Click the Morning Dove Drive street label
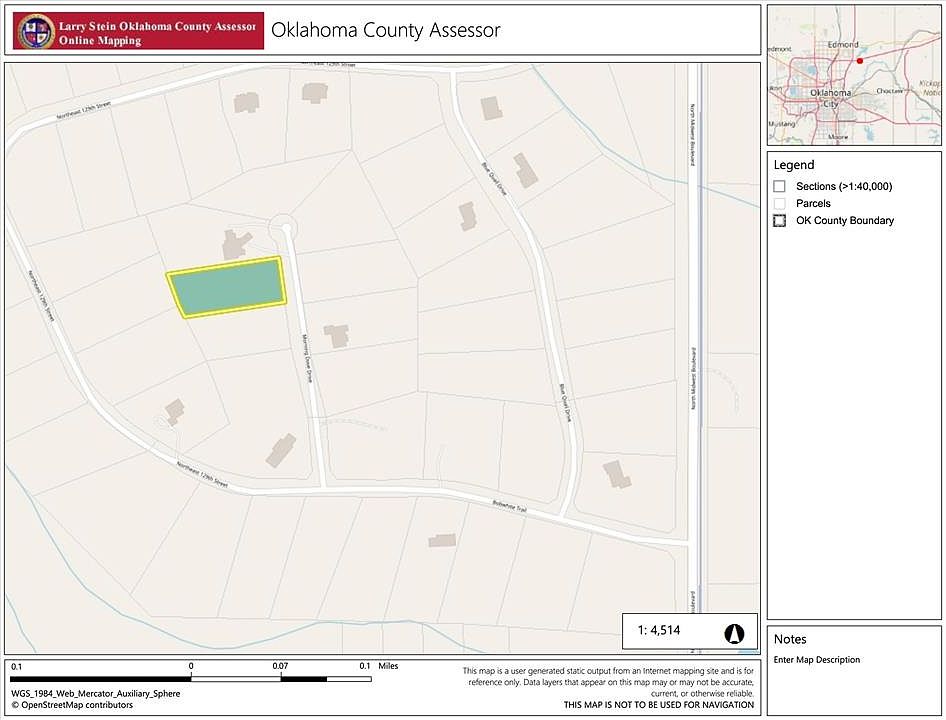 point(307,358)
